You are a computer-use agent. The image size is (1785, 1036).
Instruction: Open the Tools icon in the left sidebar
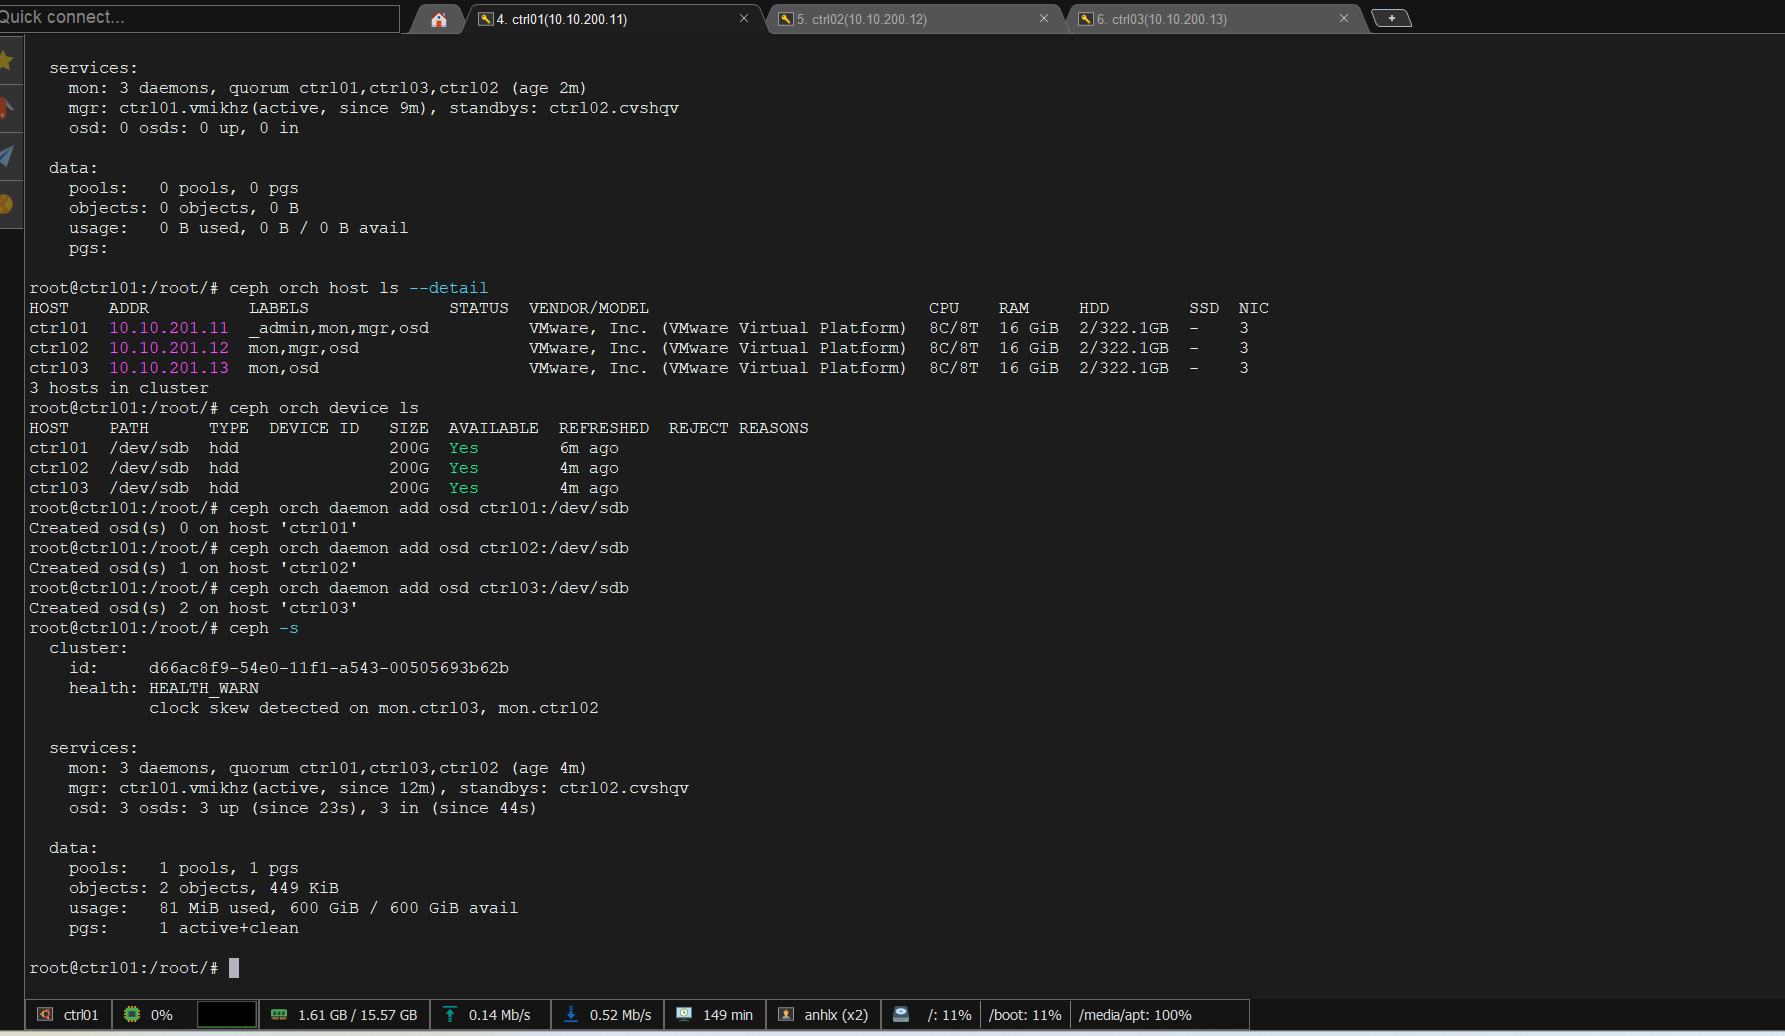pyautogui.click(x=6, y=108)
